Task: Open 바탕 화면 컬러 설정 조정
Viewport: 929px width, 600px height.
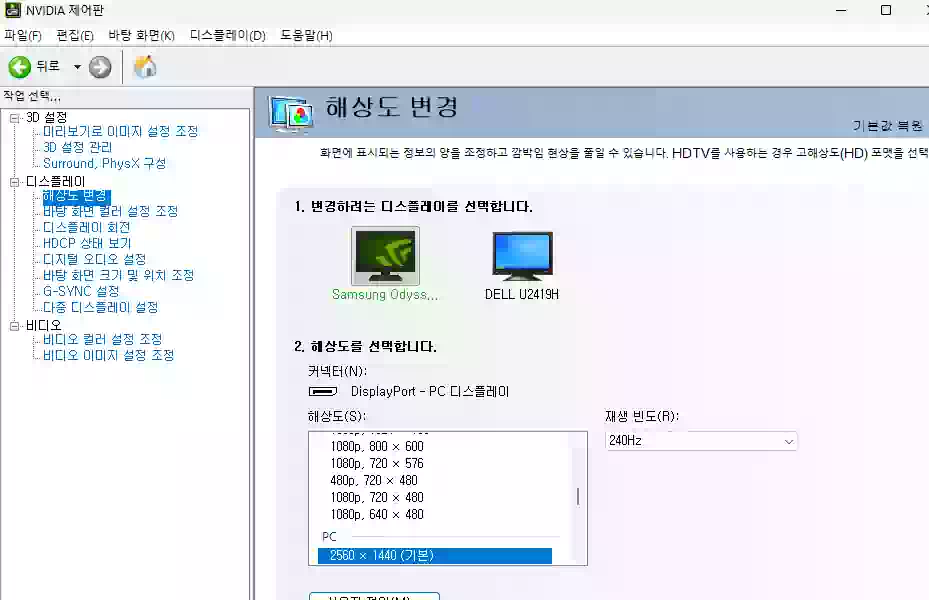Action: 110,211
